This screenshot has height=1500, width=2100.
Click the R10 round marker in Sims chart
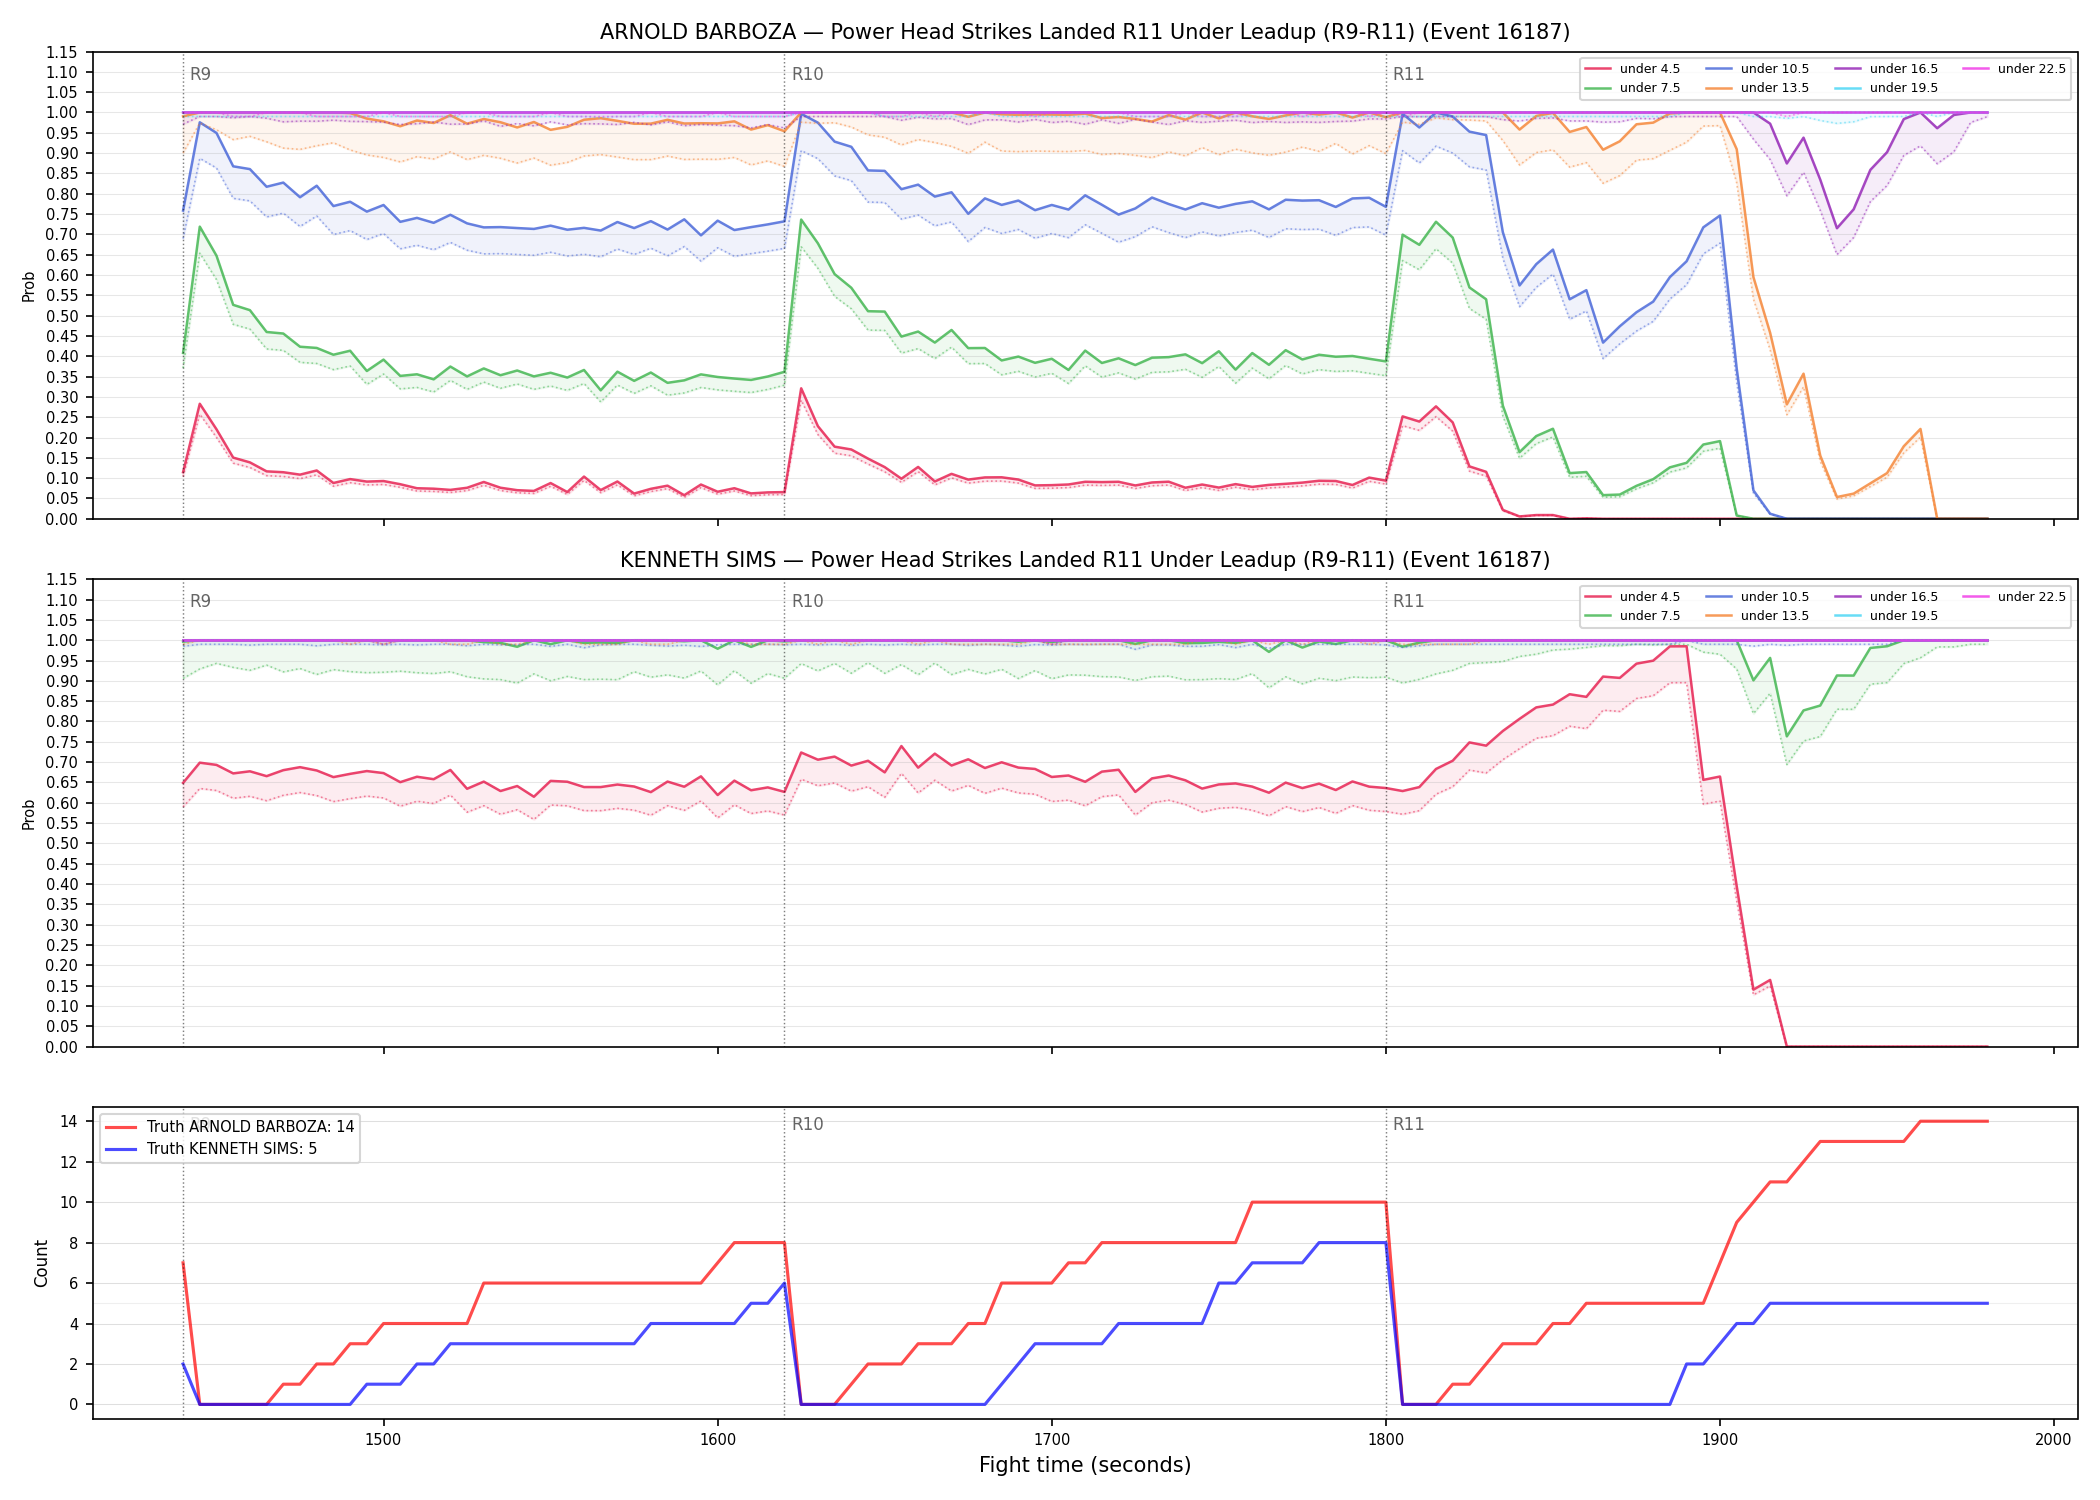click(807, 601)
